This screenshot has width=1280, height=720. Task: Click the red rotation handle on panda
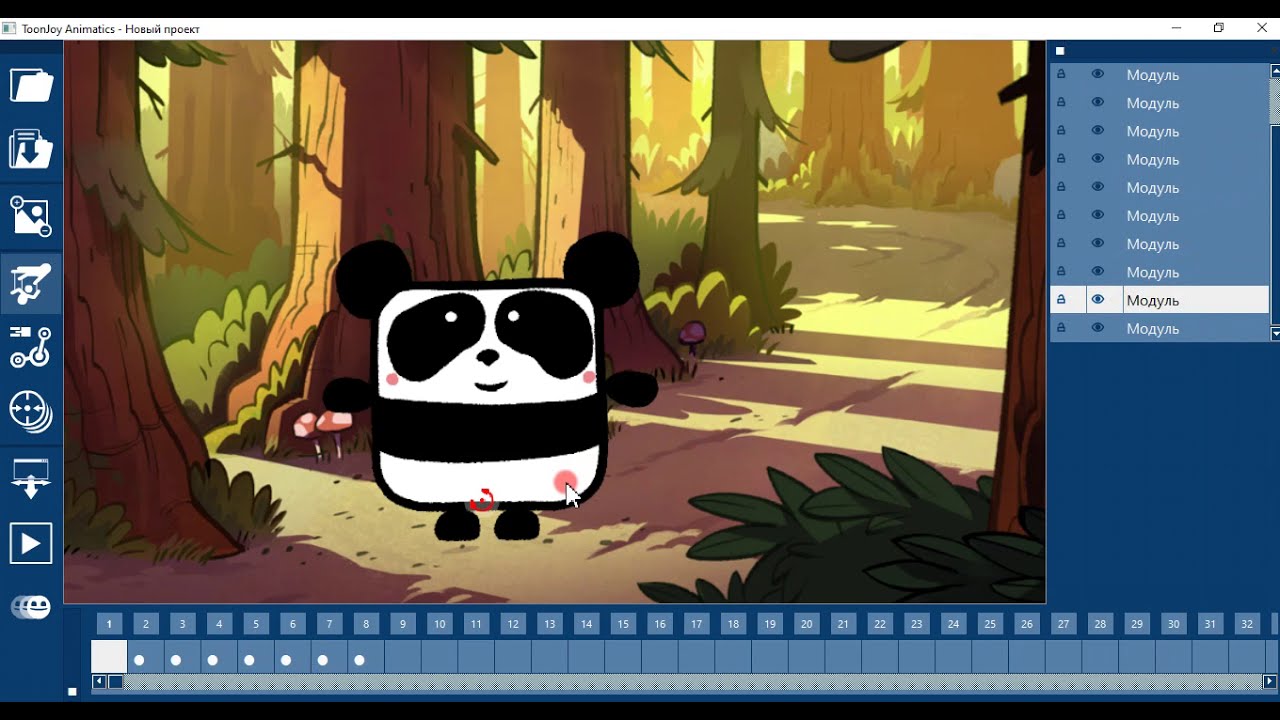tap(482, 500)
